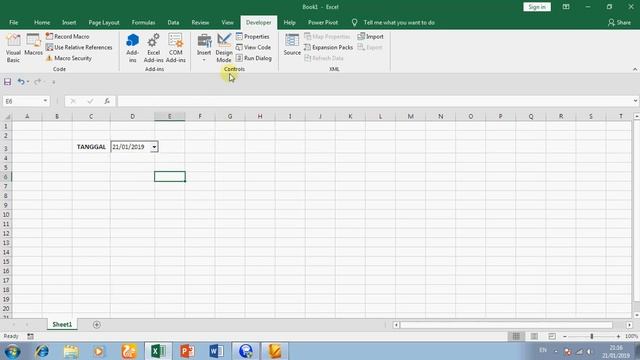The width and height of the screenshot is (640, 360).
Task: Click in the formula bar
Action: point(375,101)
